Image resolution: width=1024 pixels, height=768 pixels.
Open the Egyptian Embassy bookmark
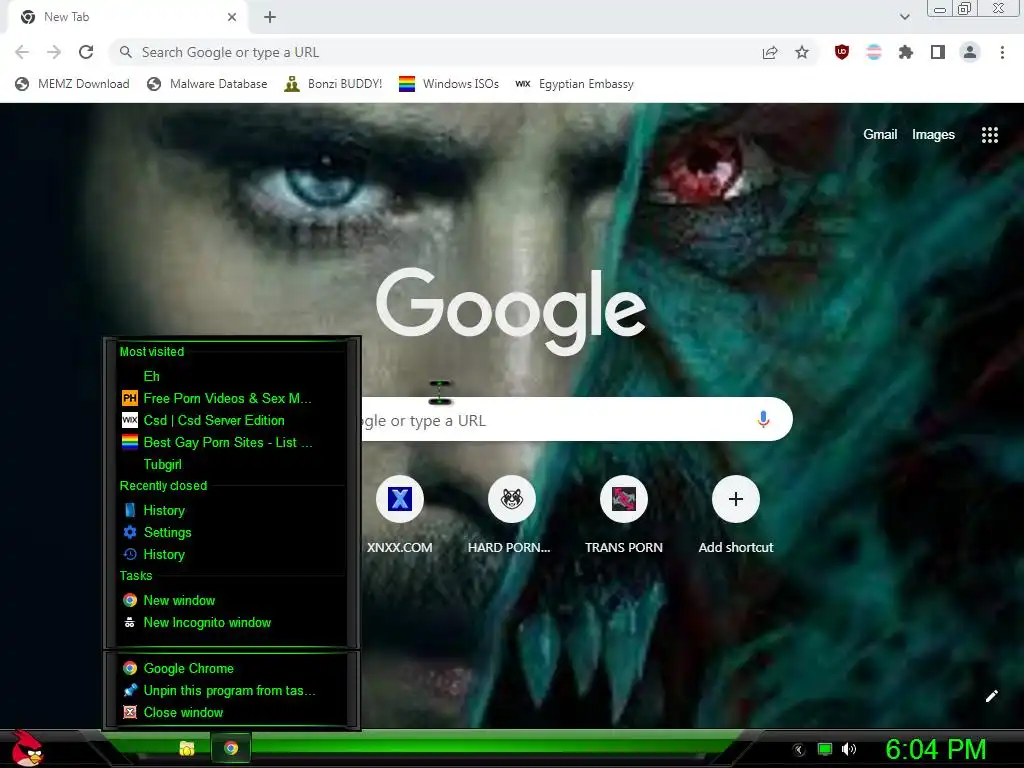coord(574,84)
